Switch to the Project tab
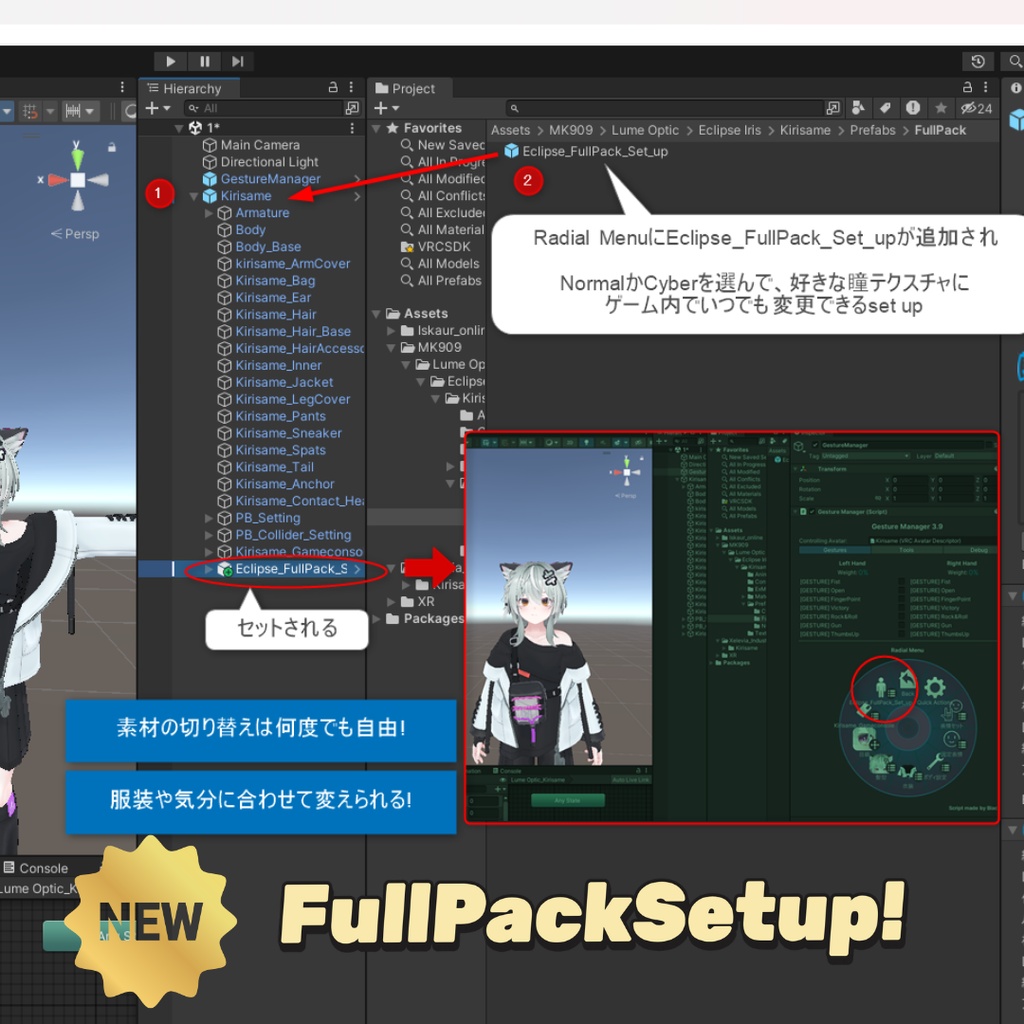 pyautogui.click(x=406, y=88)
